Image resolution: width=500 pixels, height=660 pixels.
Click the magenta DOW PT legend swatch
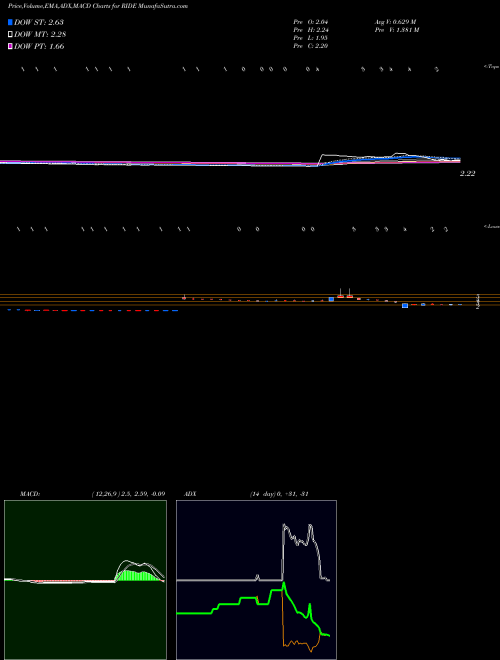10,47
